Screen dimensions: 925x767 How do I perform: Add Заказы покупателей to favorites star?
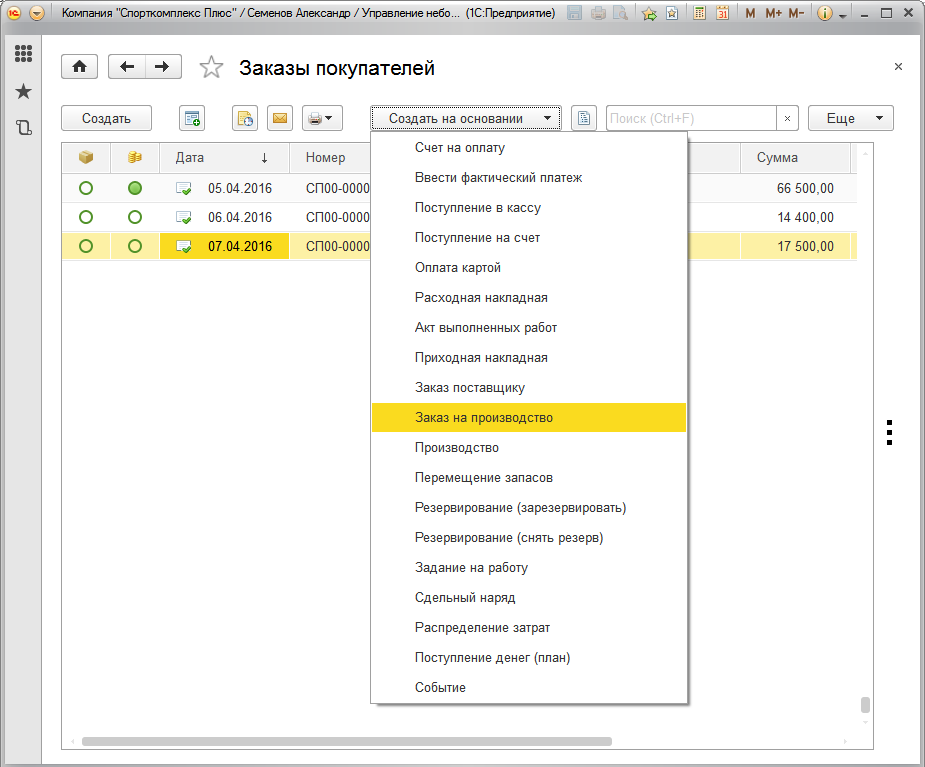pos(211,67)
